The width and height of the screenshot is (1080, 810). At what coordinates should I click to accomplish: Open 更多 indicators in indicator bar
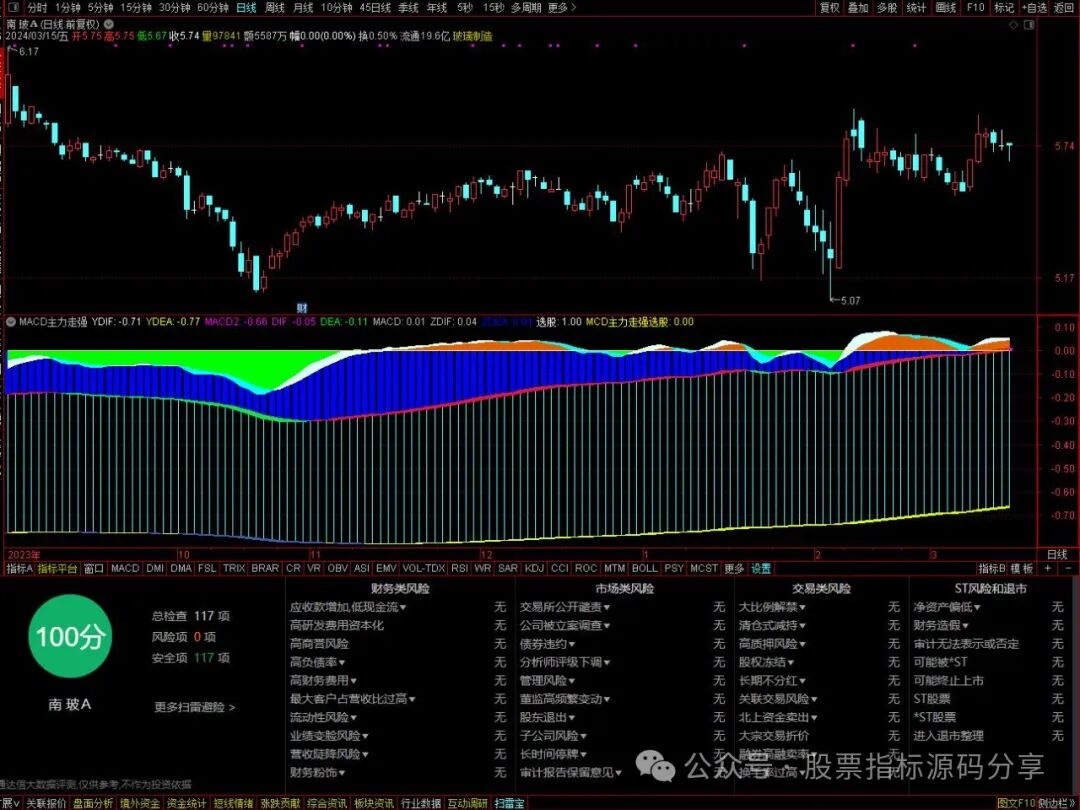point(734,568)
